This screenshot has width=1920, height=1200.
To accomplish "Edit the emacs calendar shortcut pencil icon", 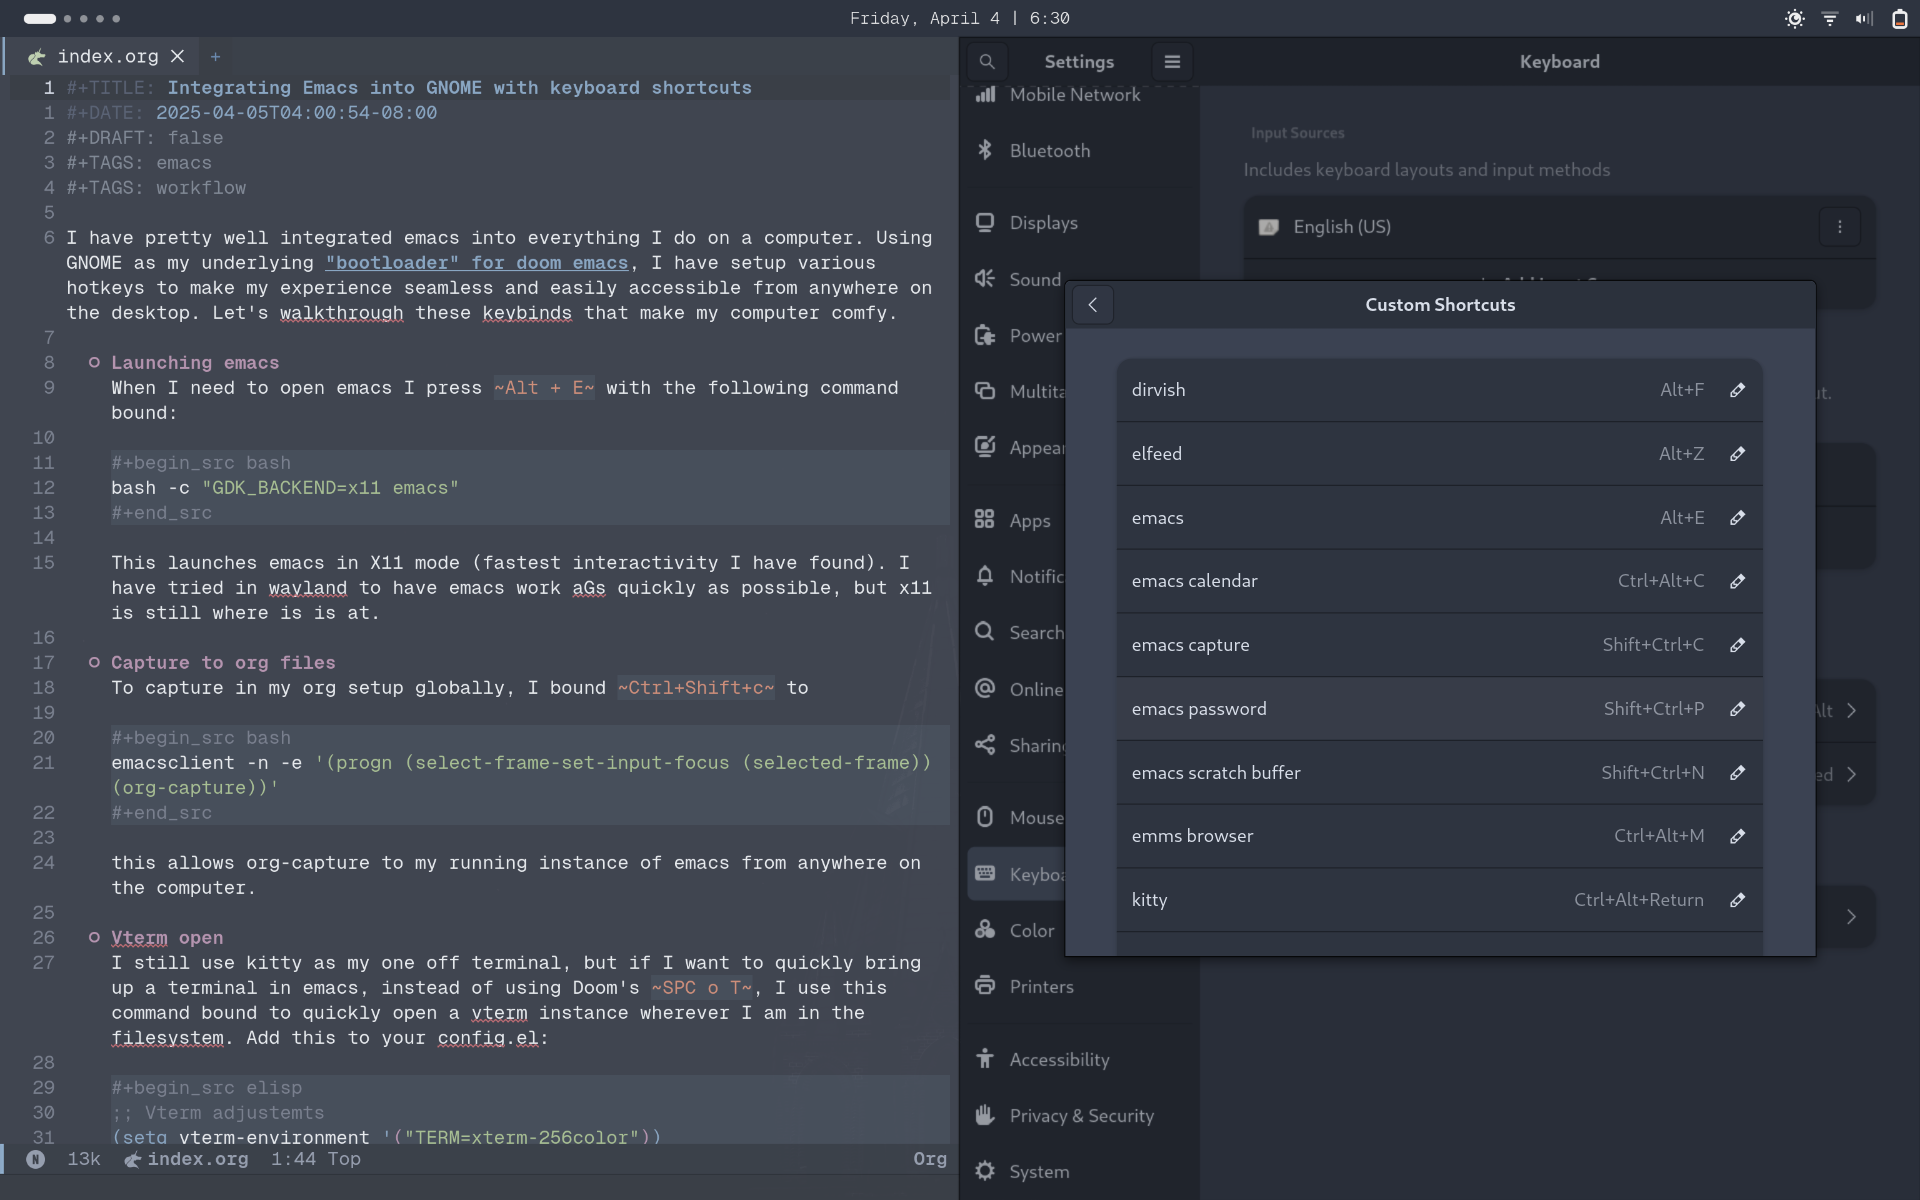I will tap(1737, 581).
